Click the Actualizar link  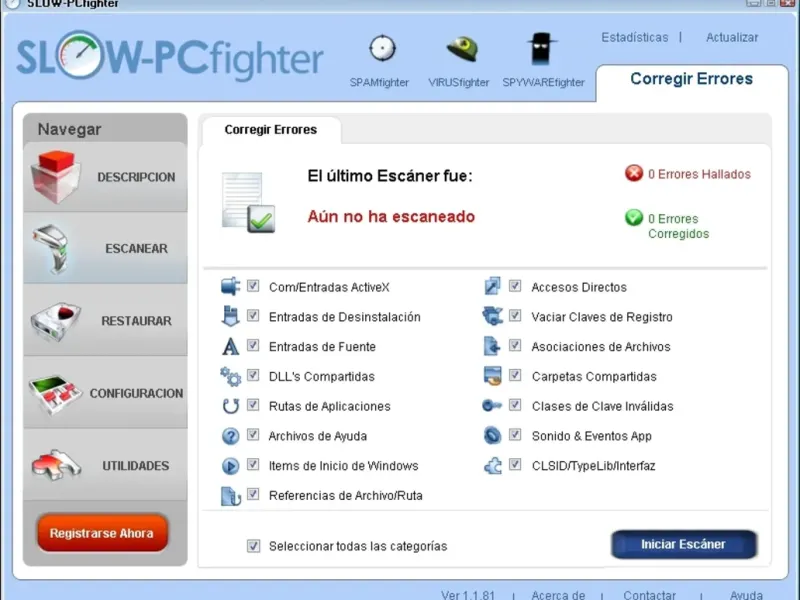click(x=732, y=37)
